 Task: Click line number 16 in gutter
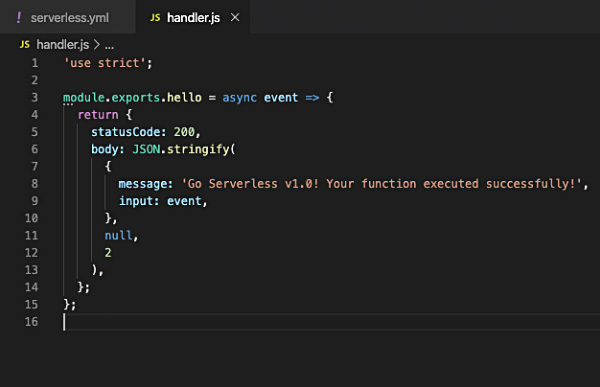coord(32,322)
